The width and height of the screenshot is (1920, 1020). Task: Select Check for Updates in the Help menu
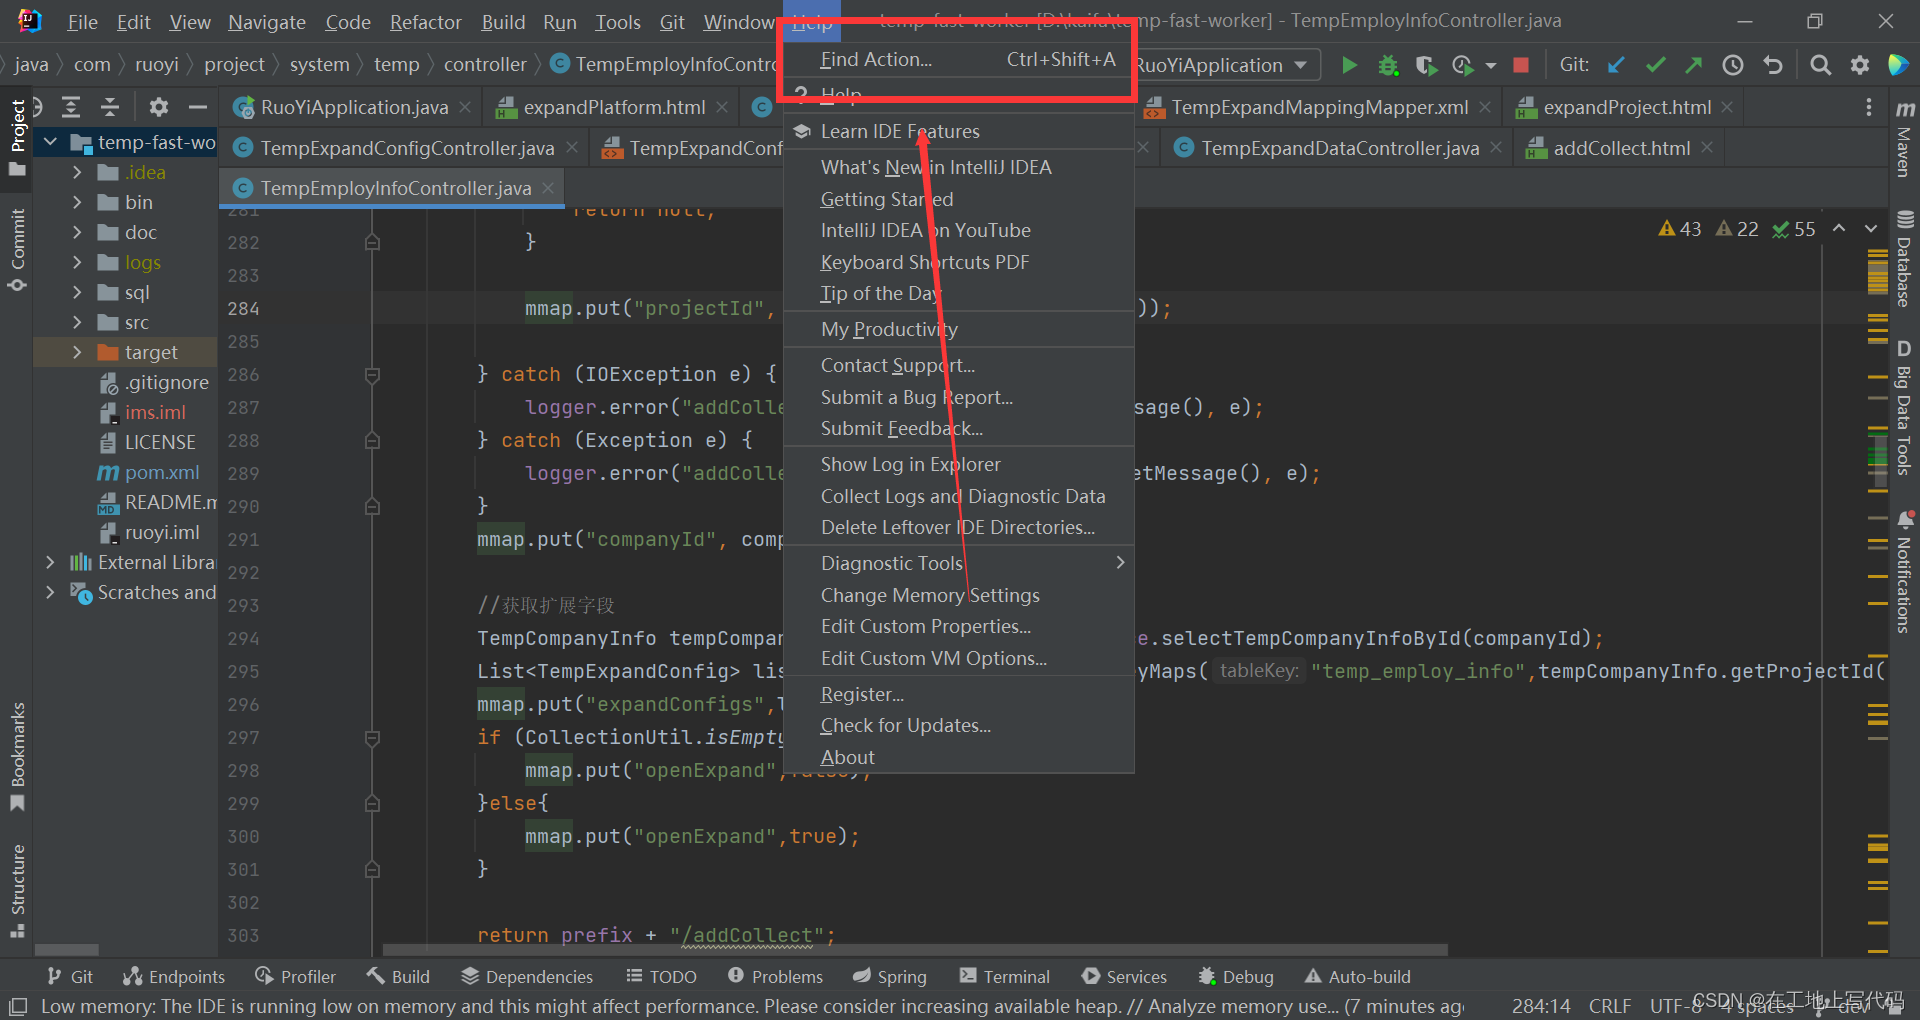905,725
